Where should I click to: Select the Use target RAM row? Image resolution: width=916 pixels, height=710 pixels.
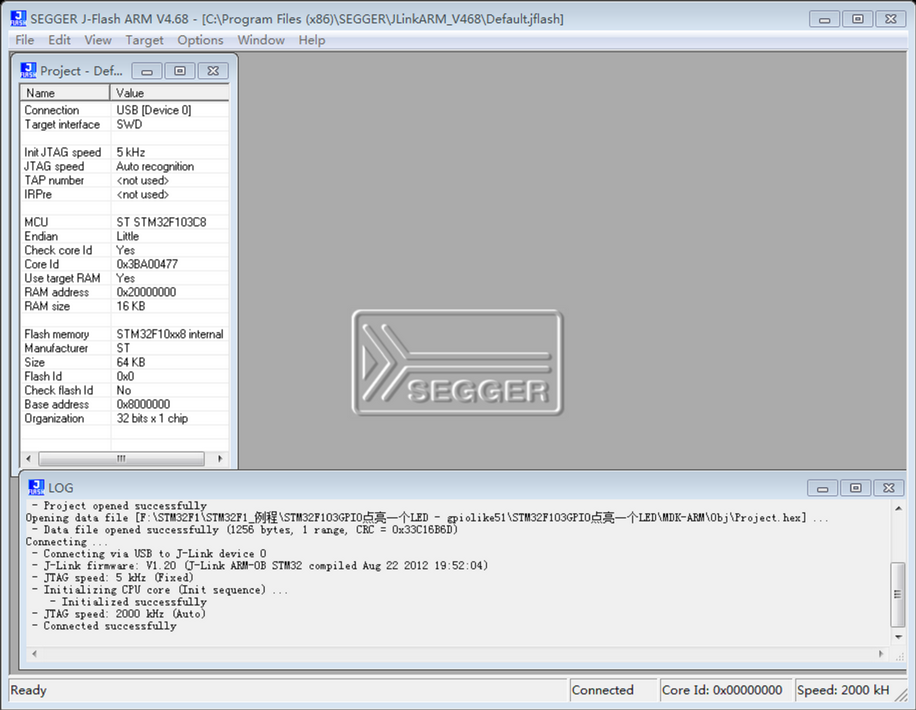(x=124, y=278)
